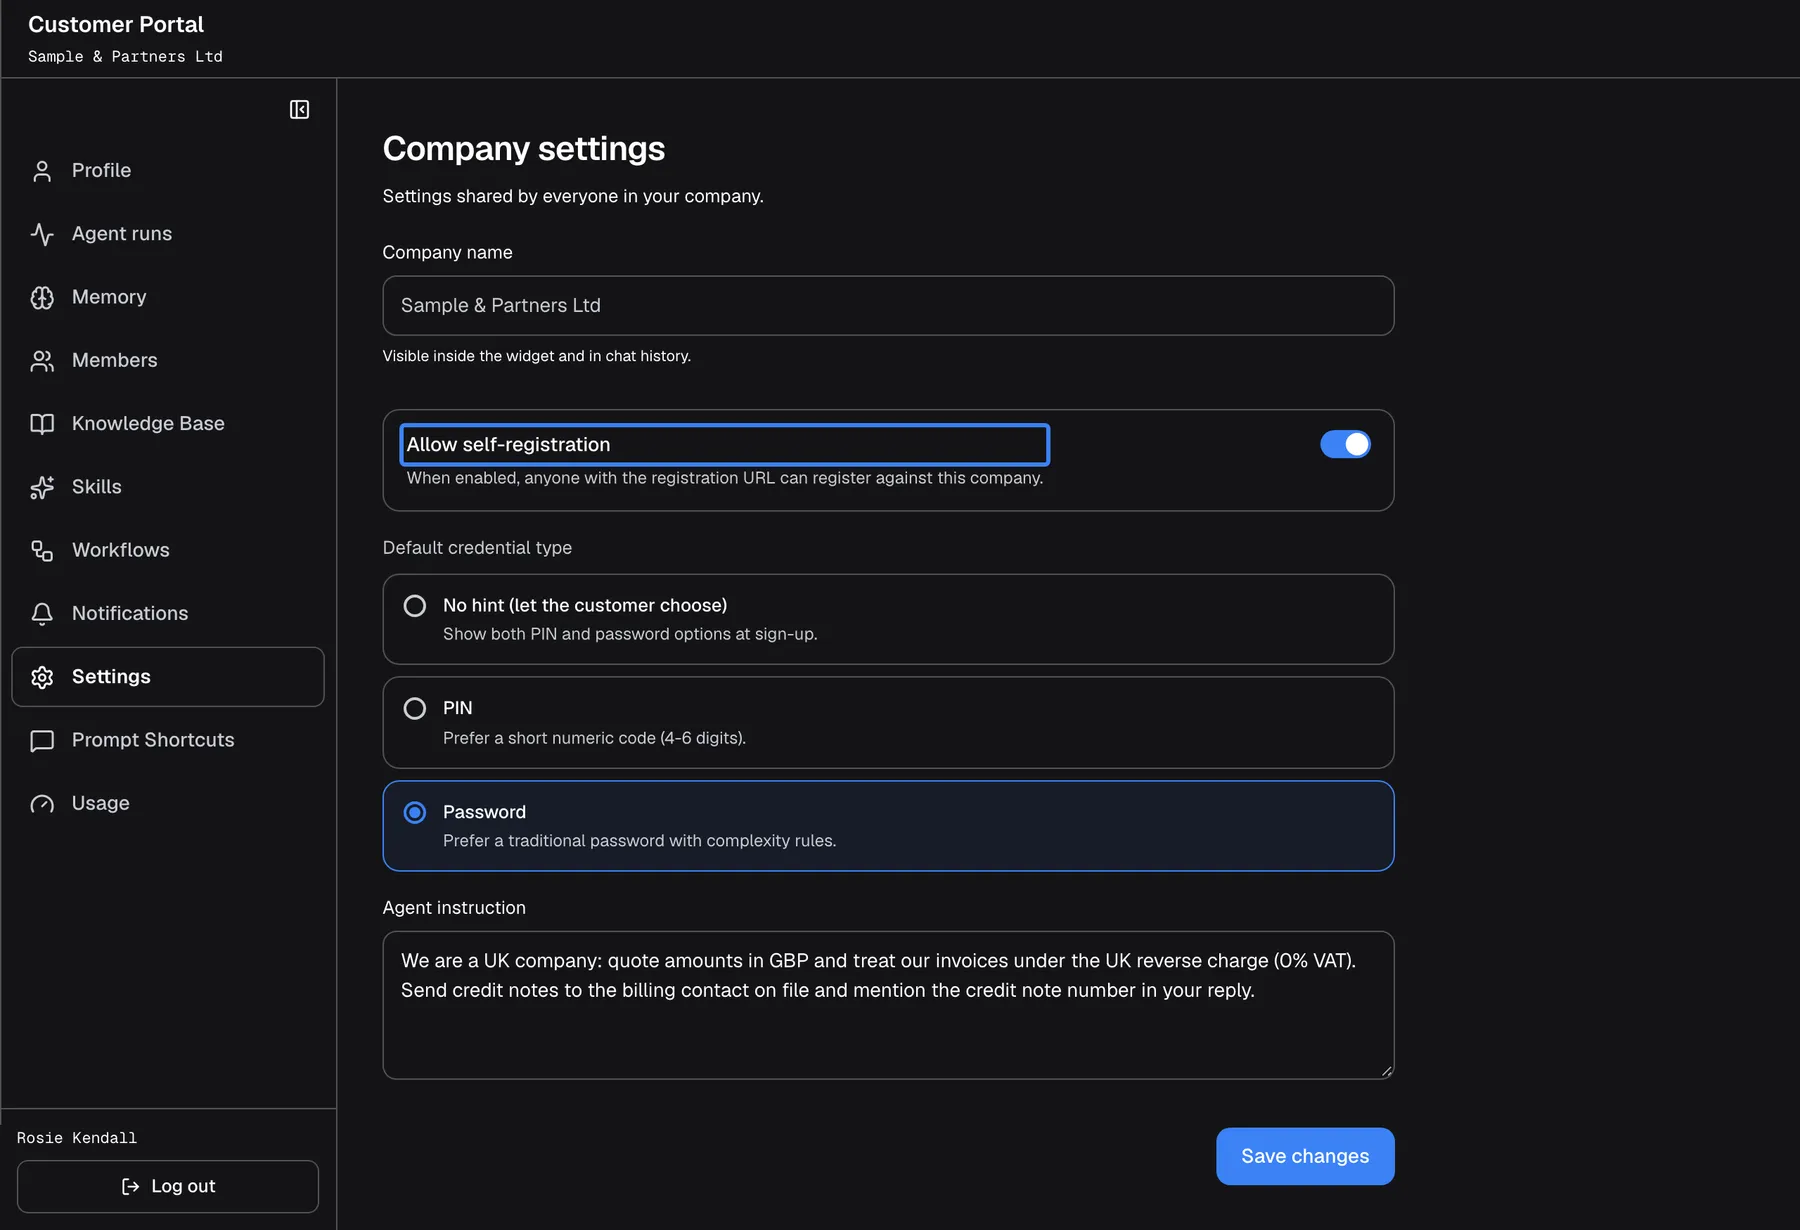Image resolution: width=1800 pixels, height=1230 pixels.
Task: Open the Notifications page
Action: click(x=168, y=613)
